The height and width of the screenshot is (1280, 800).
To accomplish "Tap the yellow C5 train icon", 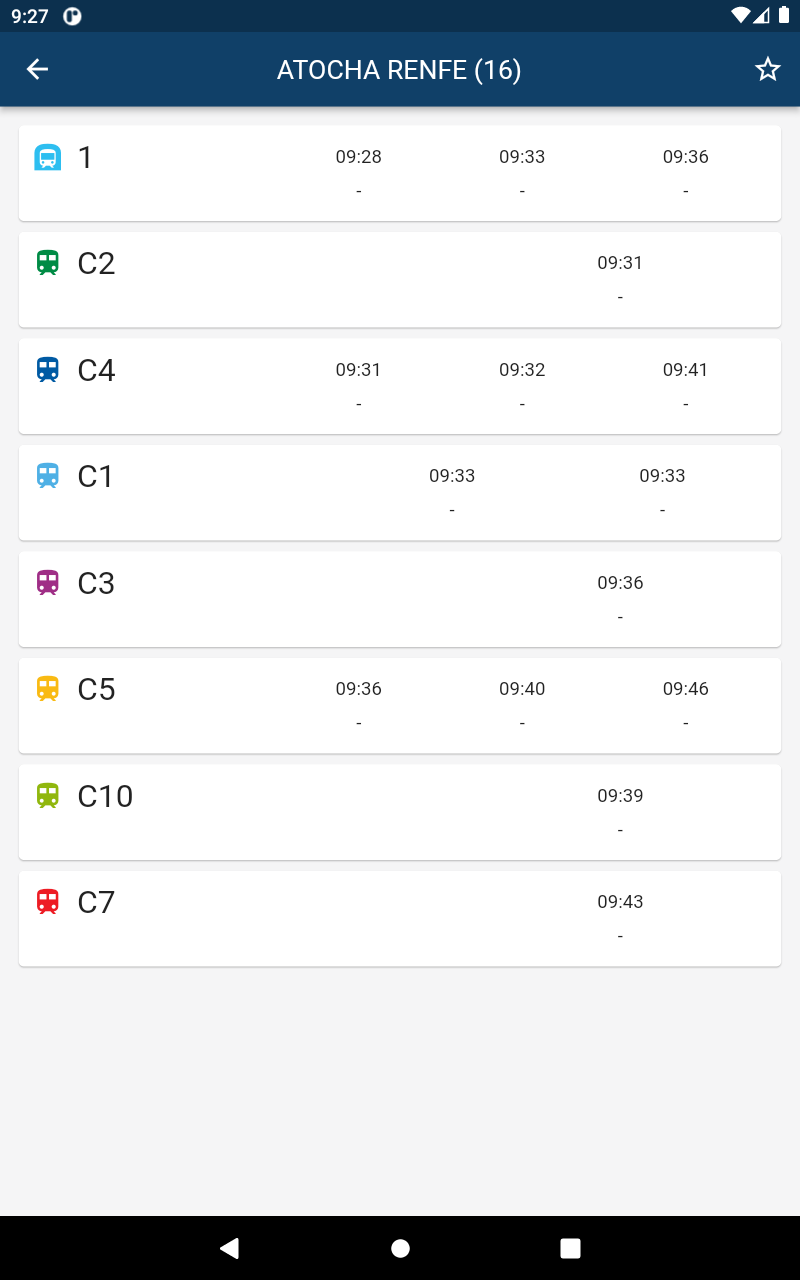I will [48, 689].
